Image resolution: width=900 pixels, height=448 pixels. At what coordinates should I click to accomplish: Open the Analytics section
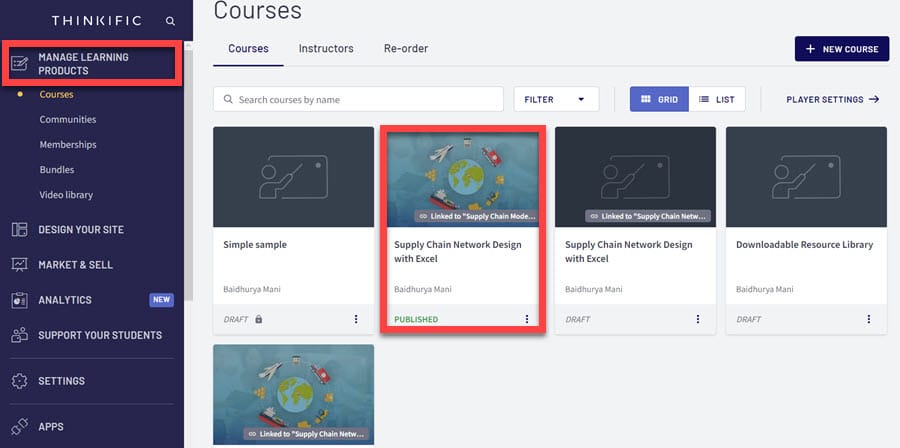tap(65, 300)
